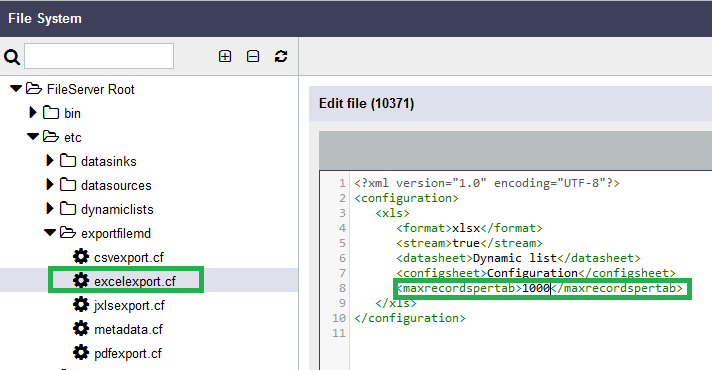Click the datasheet Dynamic list line

[518, 258]
